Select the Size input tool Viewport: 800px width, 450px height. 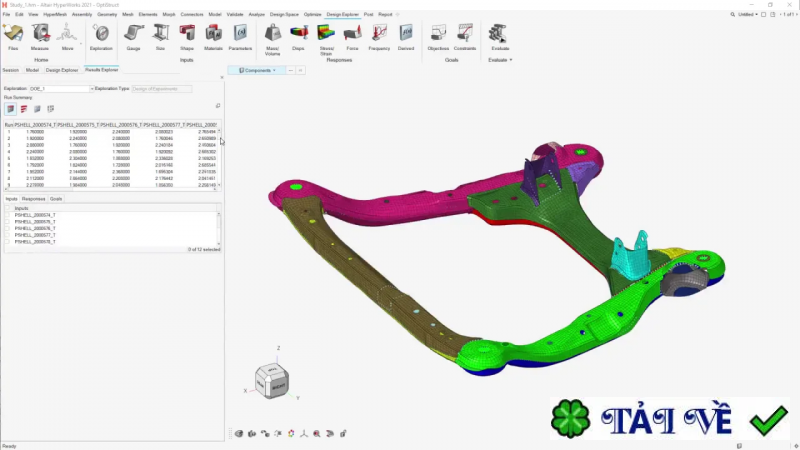(160, 37)
